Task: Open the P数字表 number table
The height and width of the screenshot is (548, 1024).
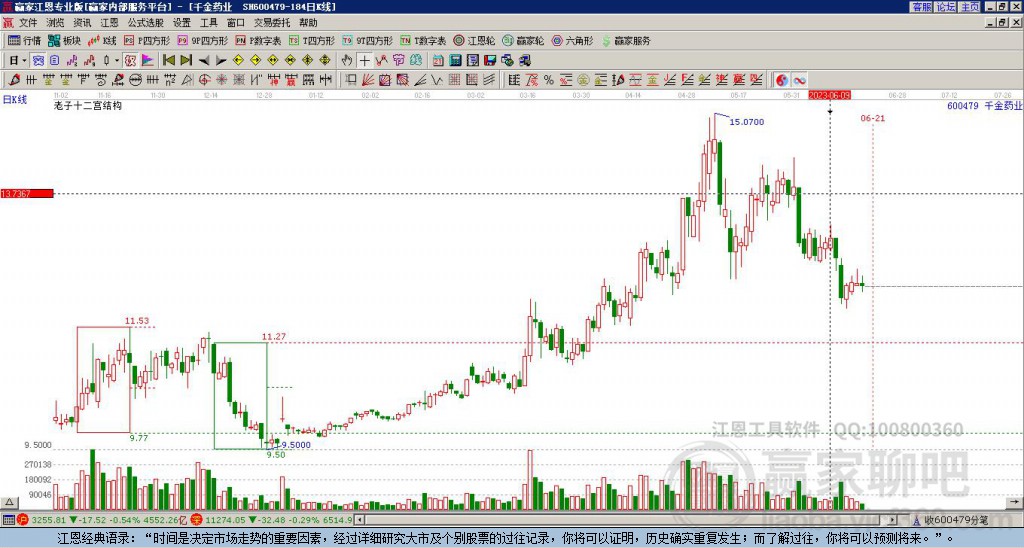Action: 258,40
